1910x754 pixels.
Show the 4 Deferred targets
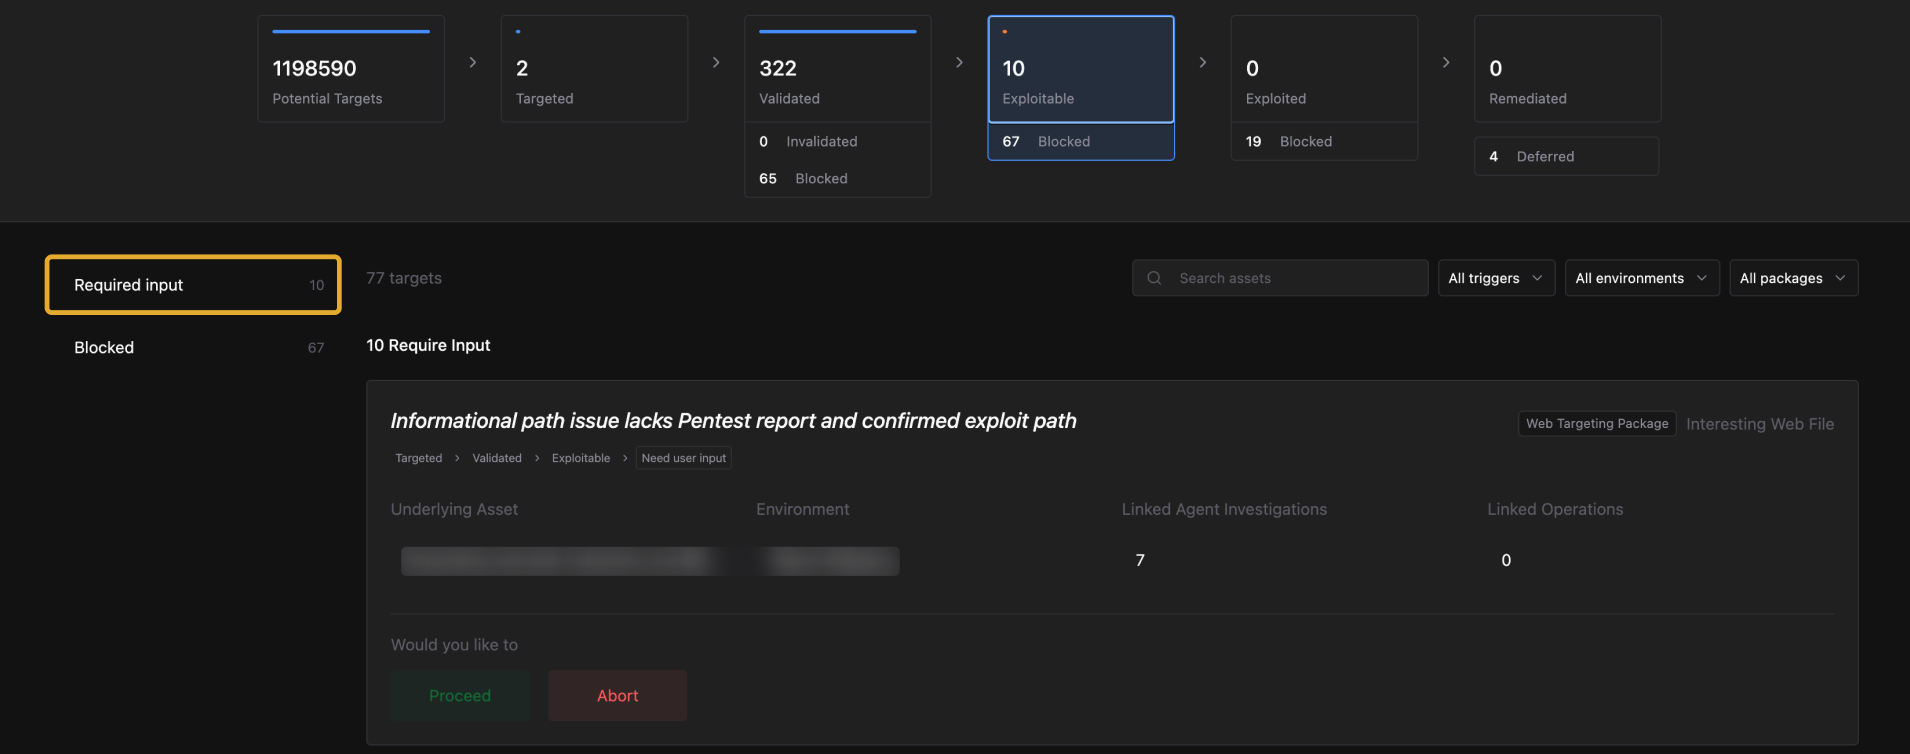(1567, 157)
